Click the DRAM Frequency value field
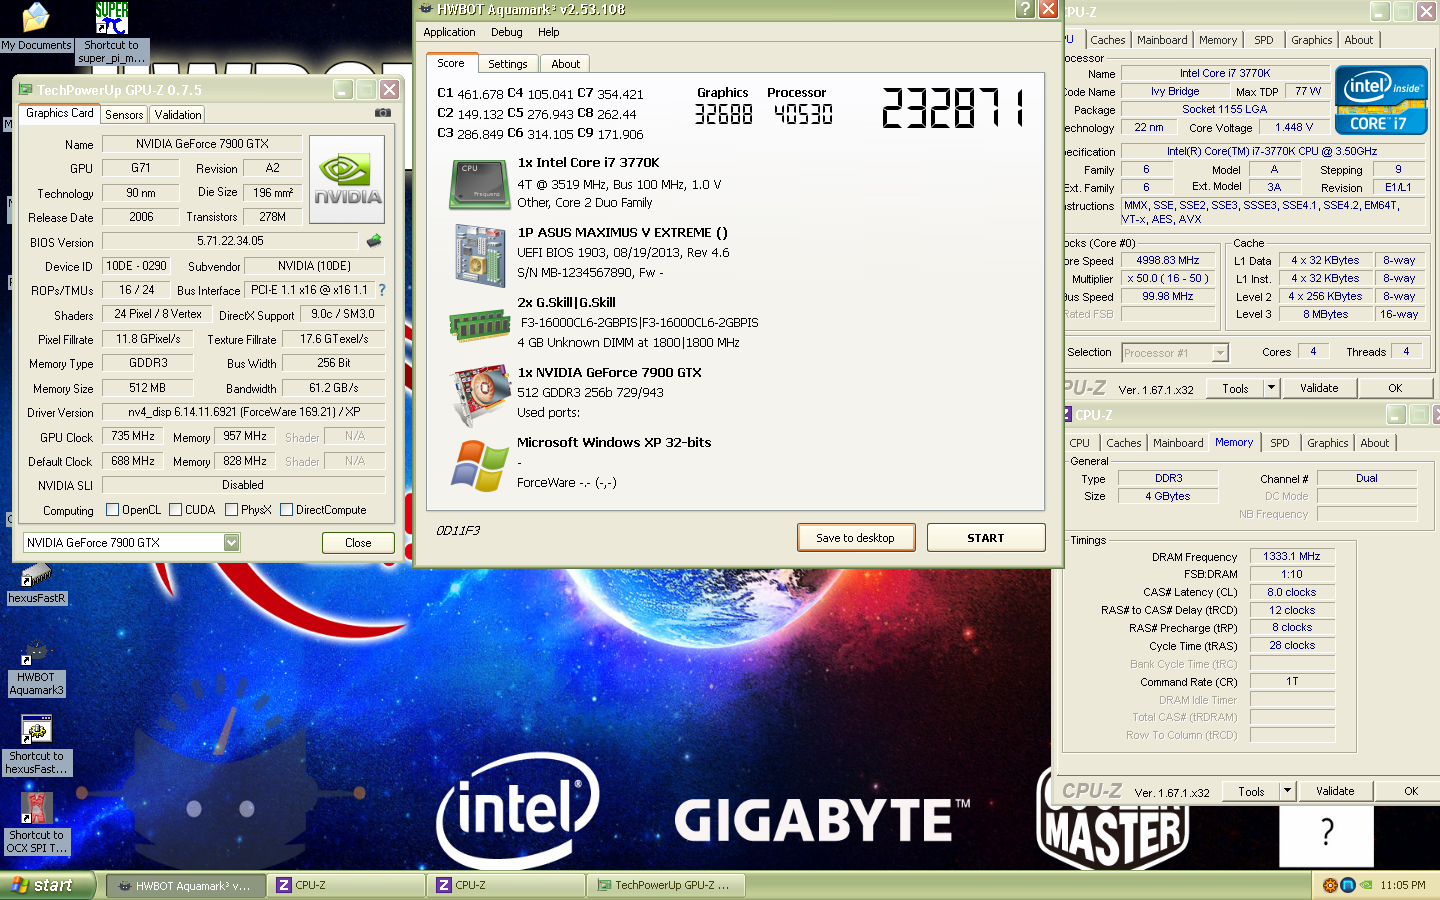1440x900 pixels. point(1291,556)
